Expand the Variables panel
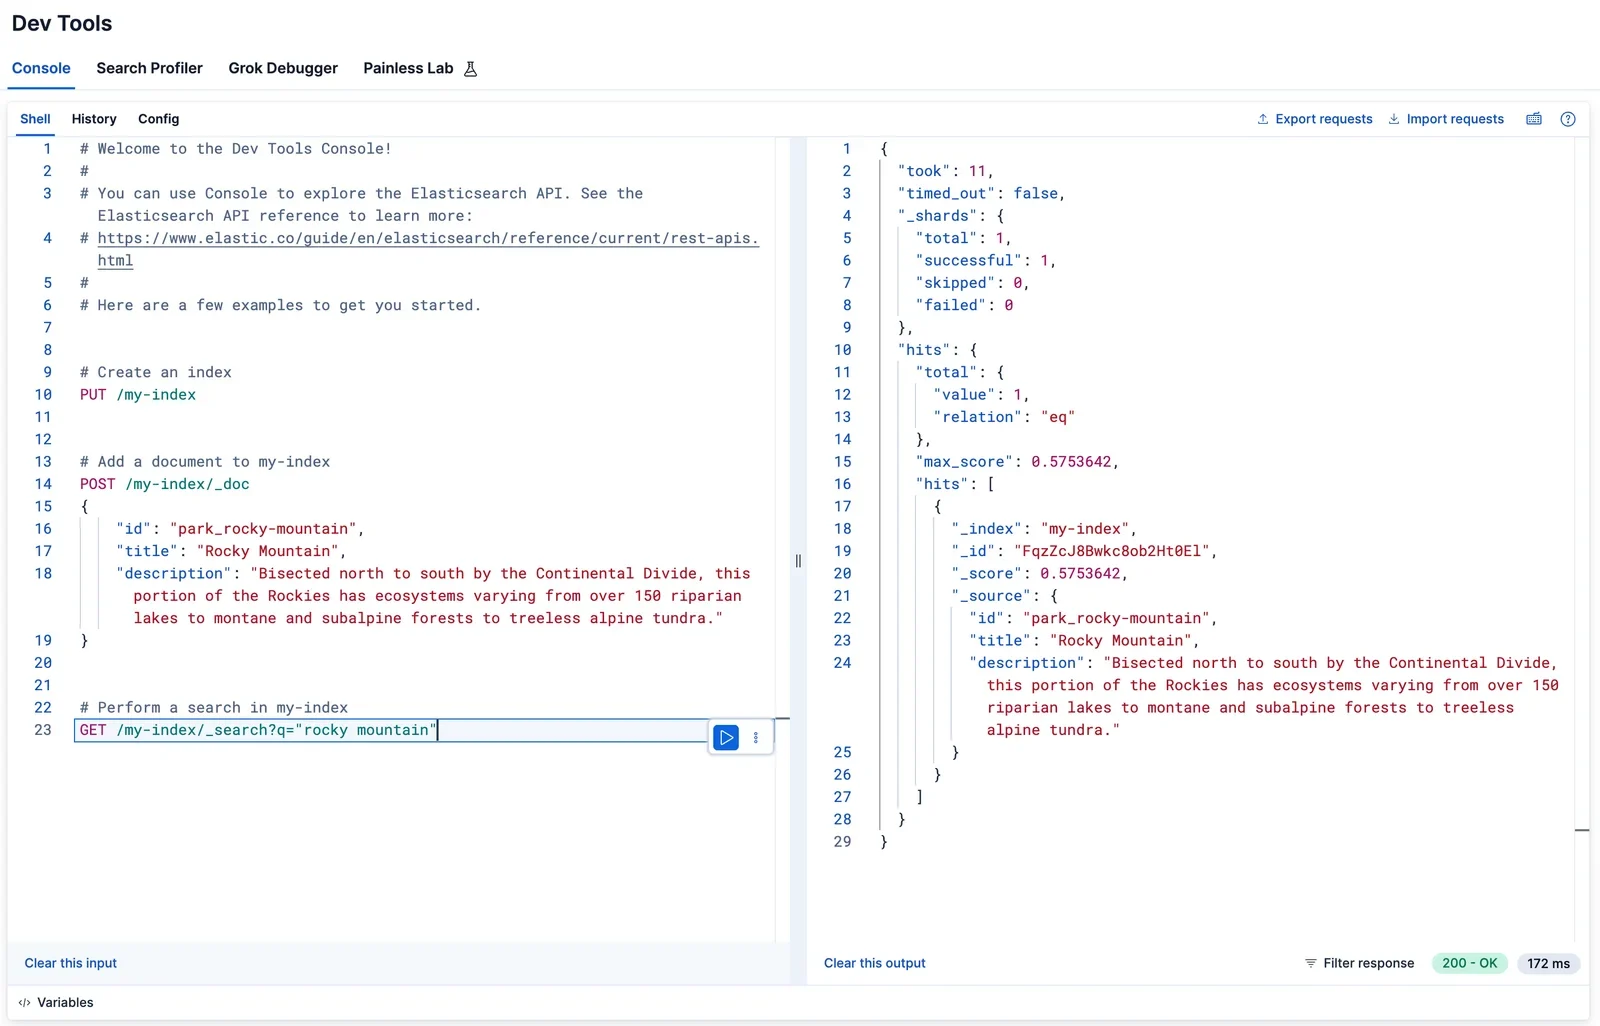 point(56,1002)
